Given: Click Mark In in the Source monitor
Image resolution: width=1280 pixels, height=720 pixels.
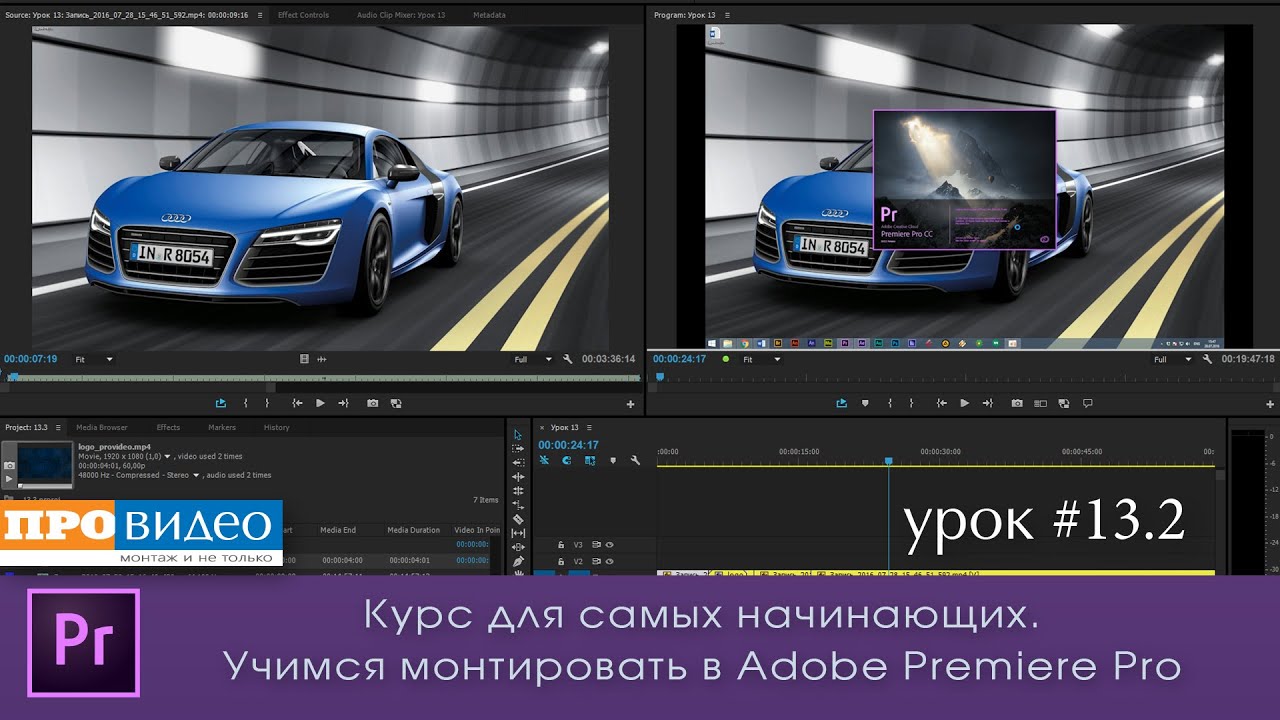Looking at the screenshot, I should point(246,403).
